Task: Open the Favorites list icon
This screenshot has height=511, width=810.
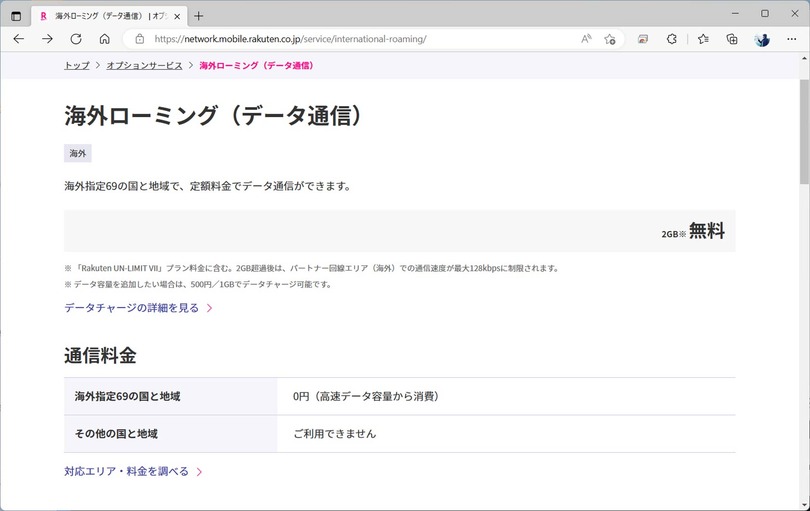Action: [x=703, y=39]
